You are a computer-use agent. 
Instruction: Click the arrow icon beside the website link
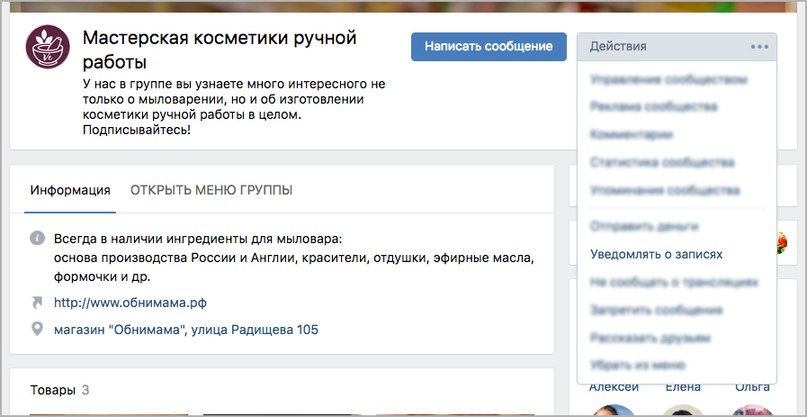point(37,303)
